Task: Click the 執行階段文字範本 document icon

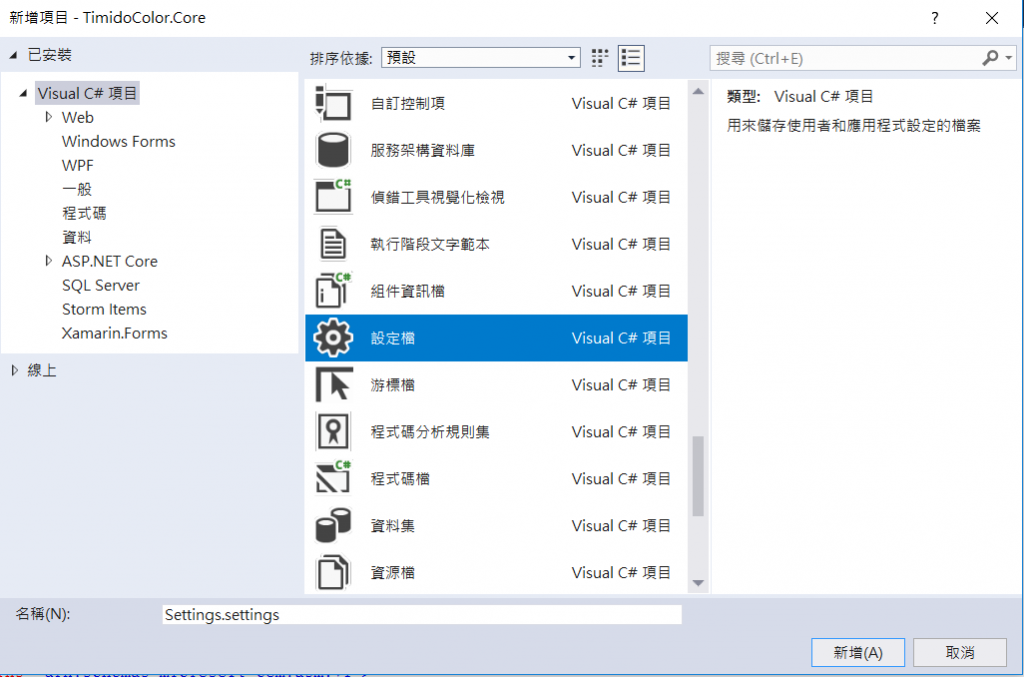Action: [334, 244]
